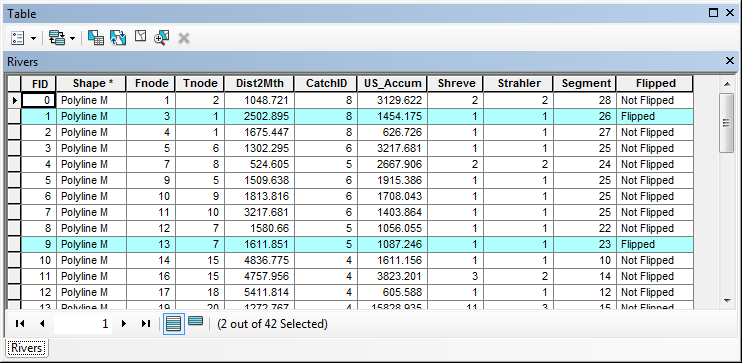
Task: Go to the previous record
Action: coord(42,324)
